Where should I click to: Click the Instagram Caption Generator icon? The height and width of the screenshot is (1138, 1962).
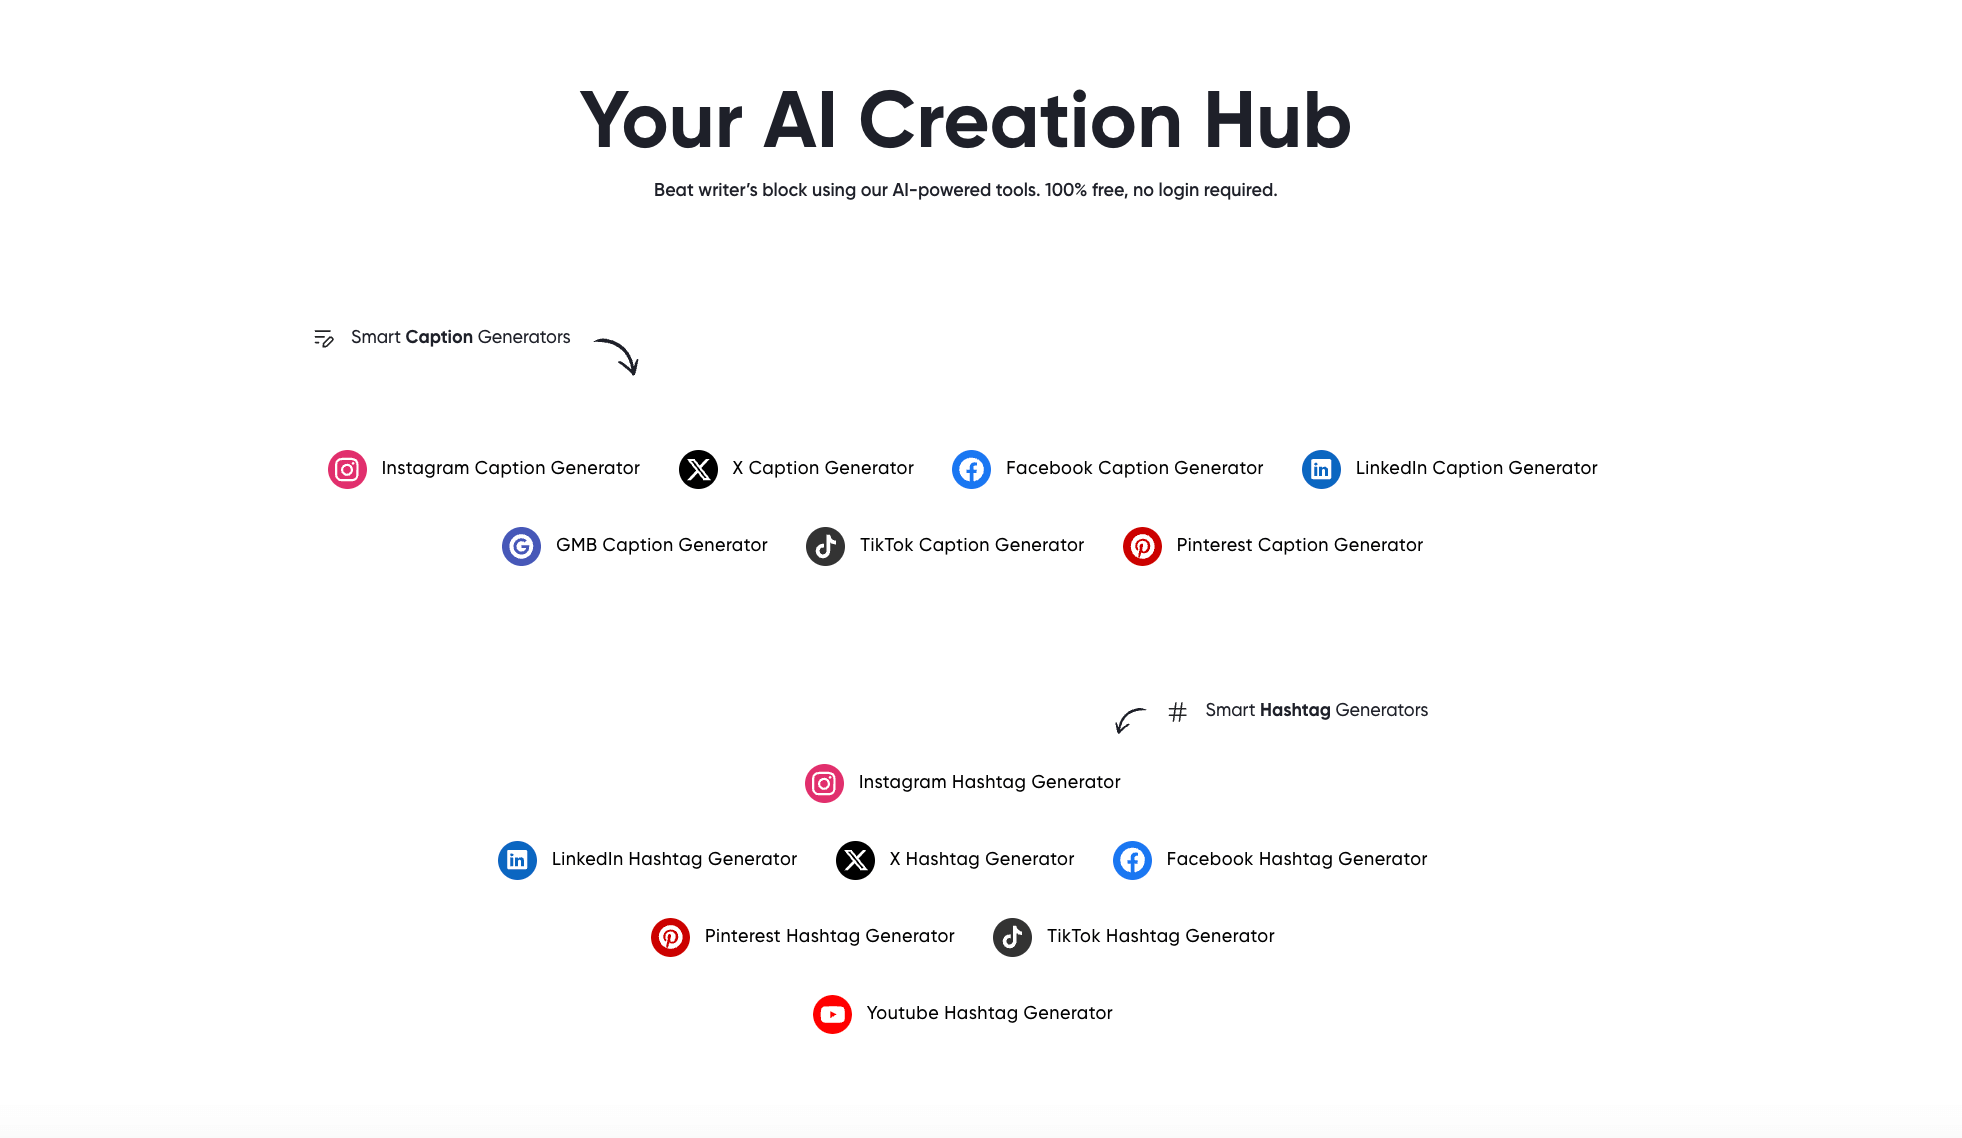[x=347, y=469]
